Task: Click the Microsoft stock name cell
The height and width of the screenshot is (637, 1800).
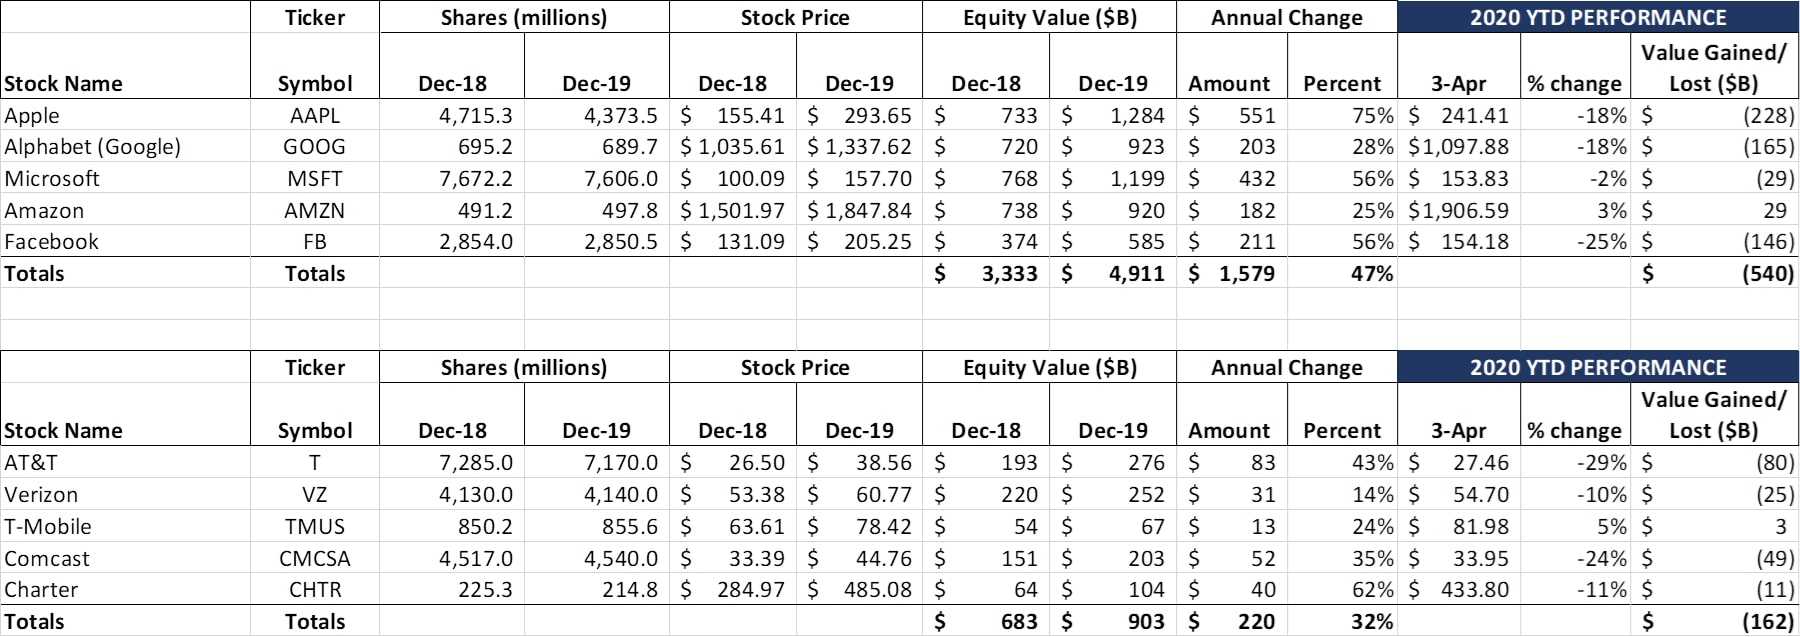Action: click(x=52, y=179)
